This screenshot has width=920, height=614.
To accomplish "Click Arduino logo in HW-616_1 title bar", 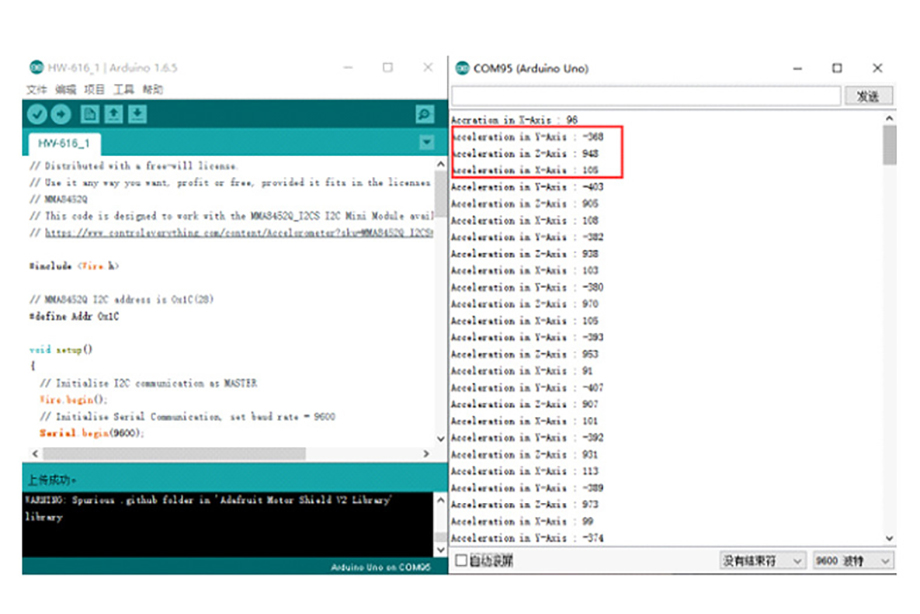I will 36,67.
